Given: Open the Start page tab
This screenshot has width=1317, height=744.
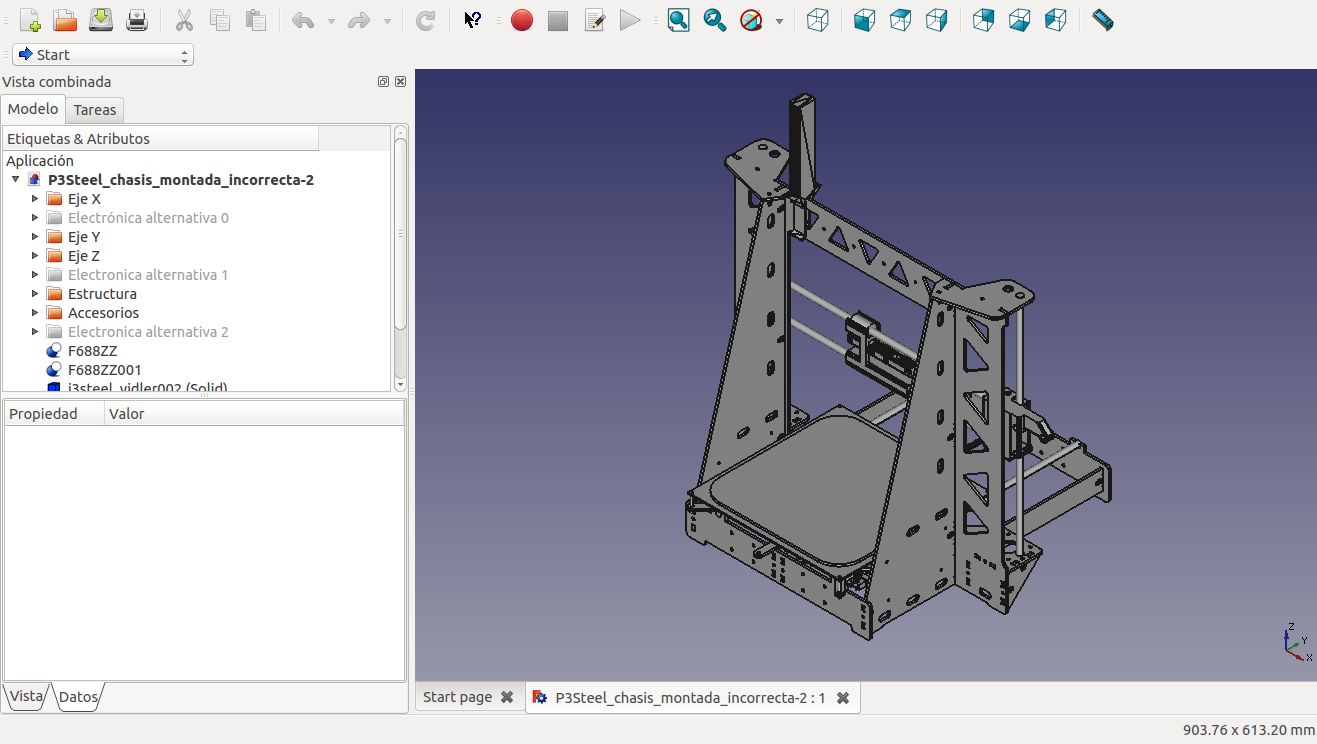Looking at the screenshot, I should (457, 697).
